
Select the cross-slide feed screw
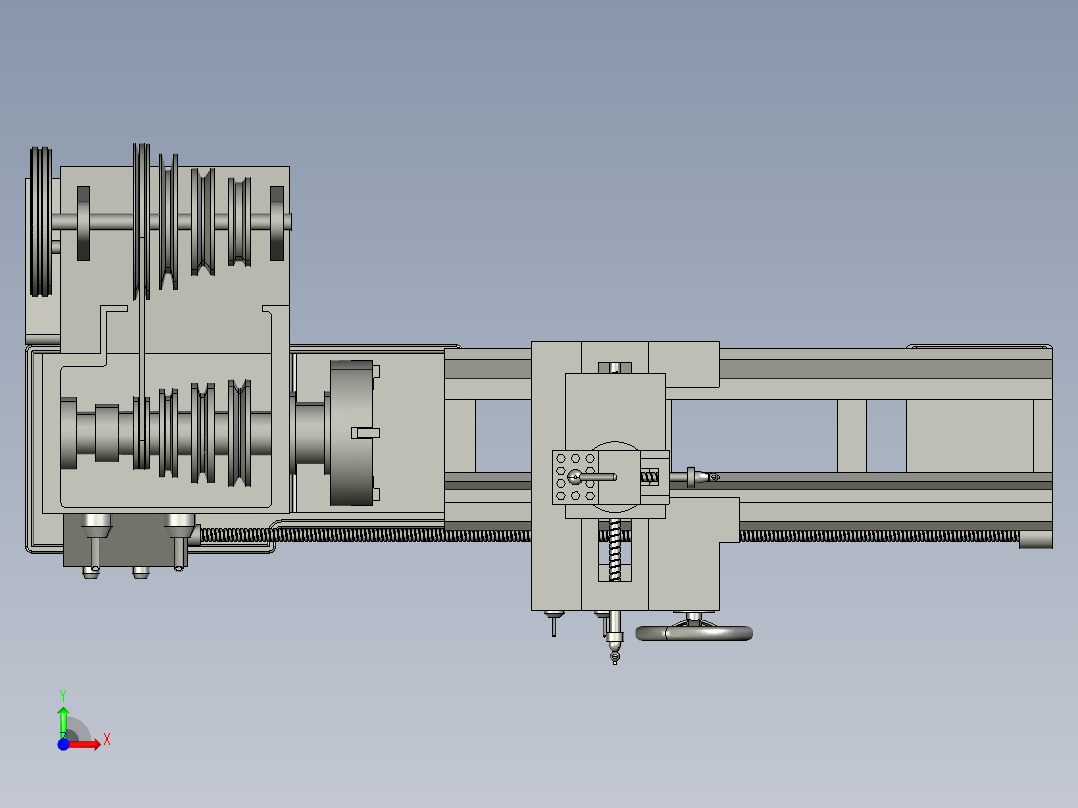point(615,550)
